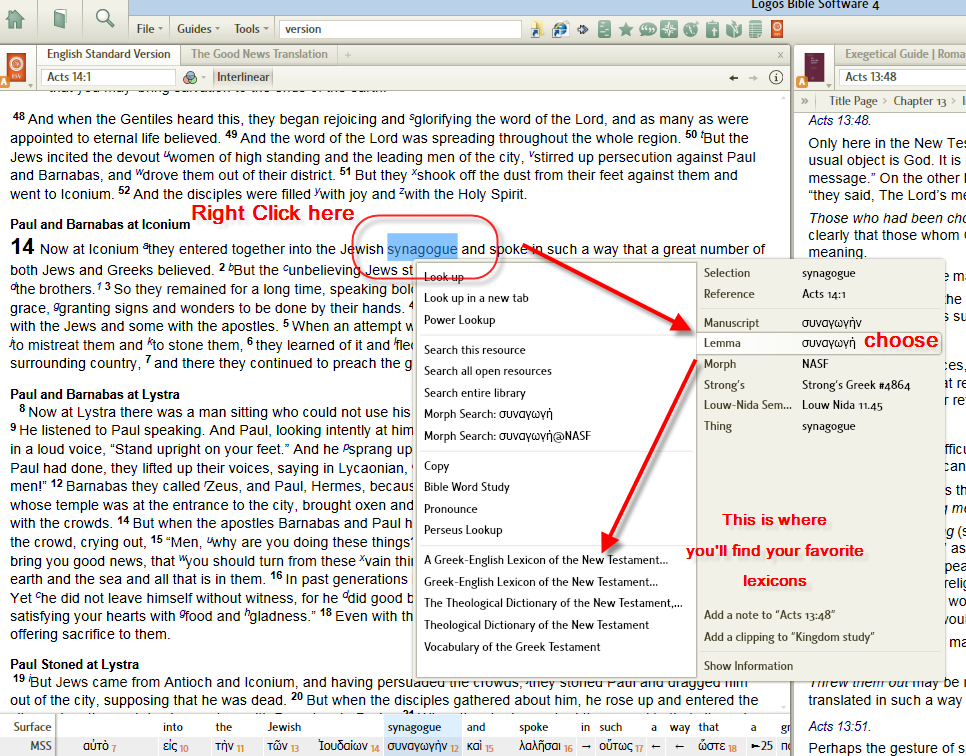Click the folder shortcut in toolbar
Image resolution: width=966 pixels, height=756 pixels.
tap(537, 29)
